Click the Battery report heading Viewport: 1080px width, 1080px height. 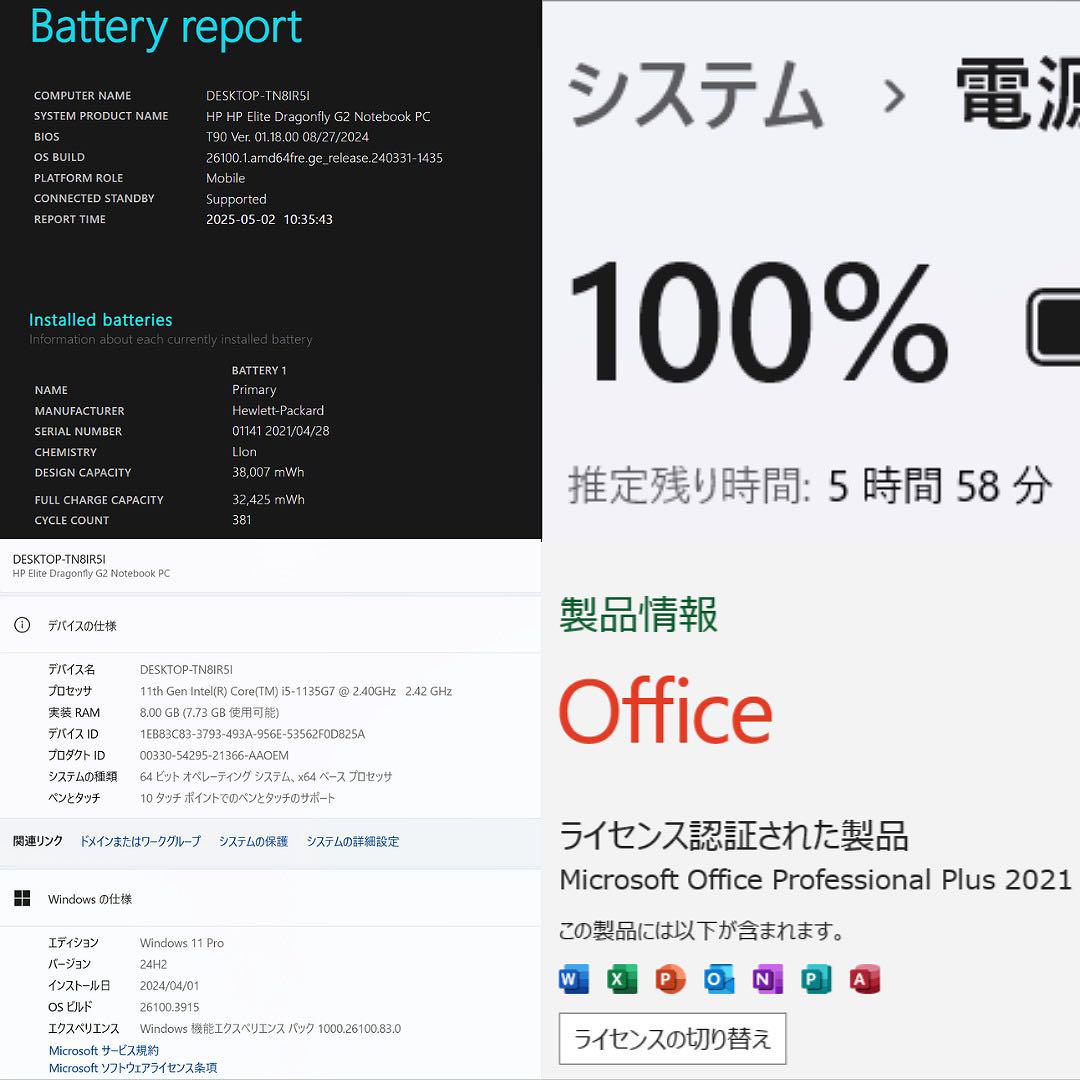pos(166,29)
